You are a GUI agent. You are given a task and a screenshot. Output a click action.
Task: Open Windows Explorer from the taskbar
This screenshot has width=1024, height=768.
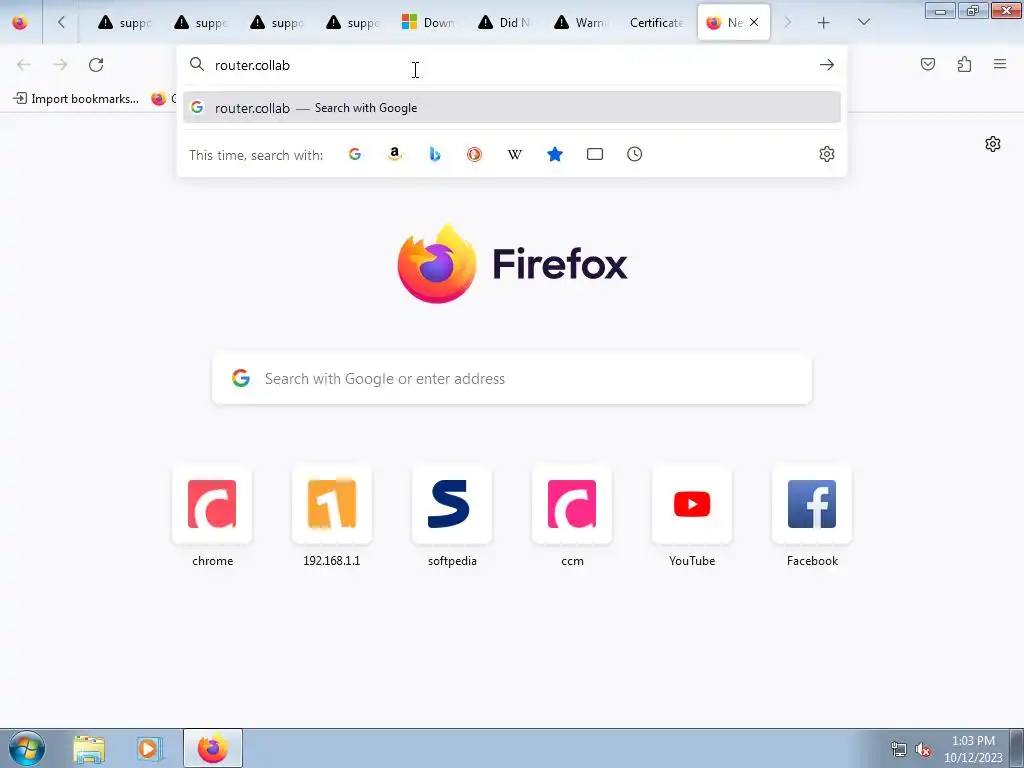(x=89, y=748)
